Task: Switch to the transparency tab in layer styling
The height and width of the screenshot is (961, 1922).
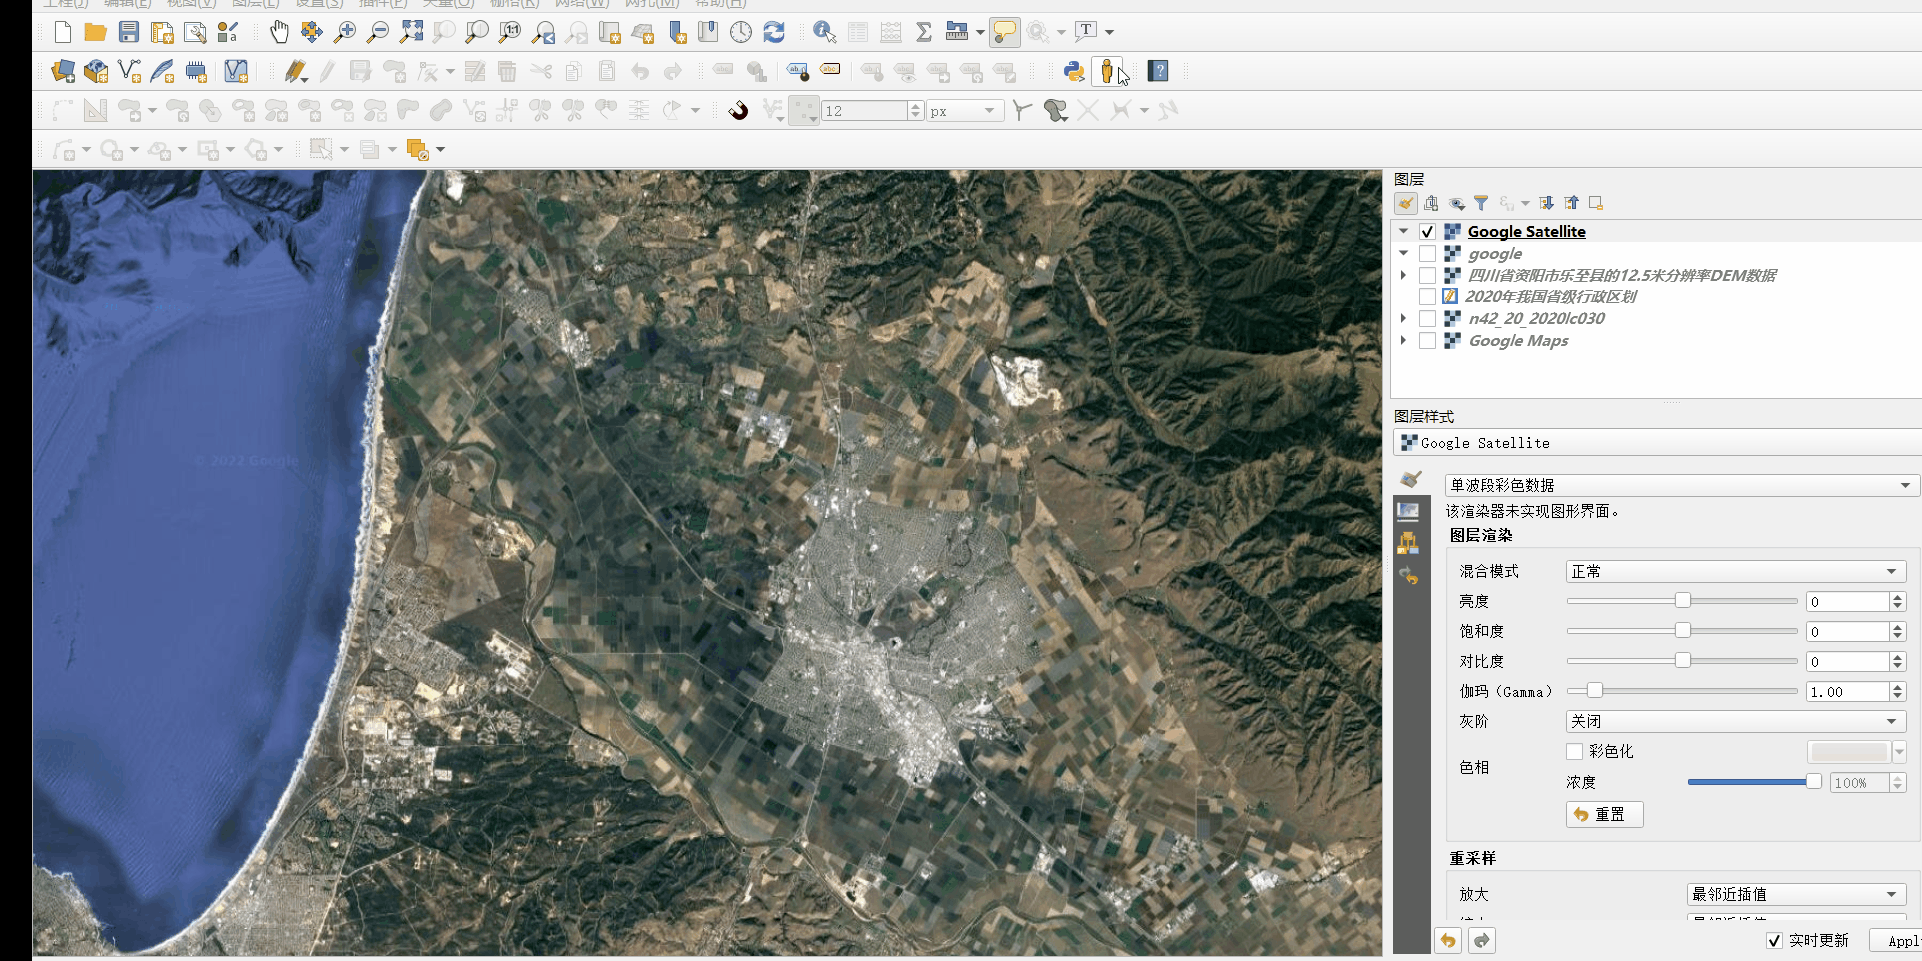Action: (1409, 512)
